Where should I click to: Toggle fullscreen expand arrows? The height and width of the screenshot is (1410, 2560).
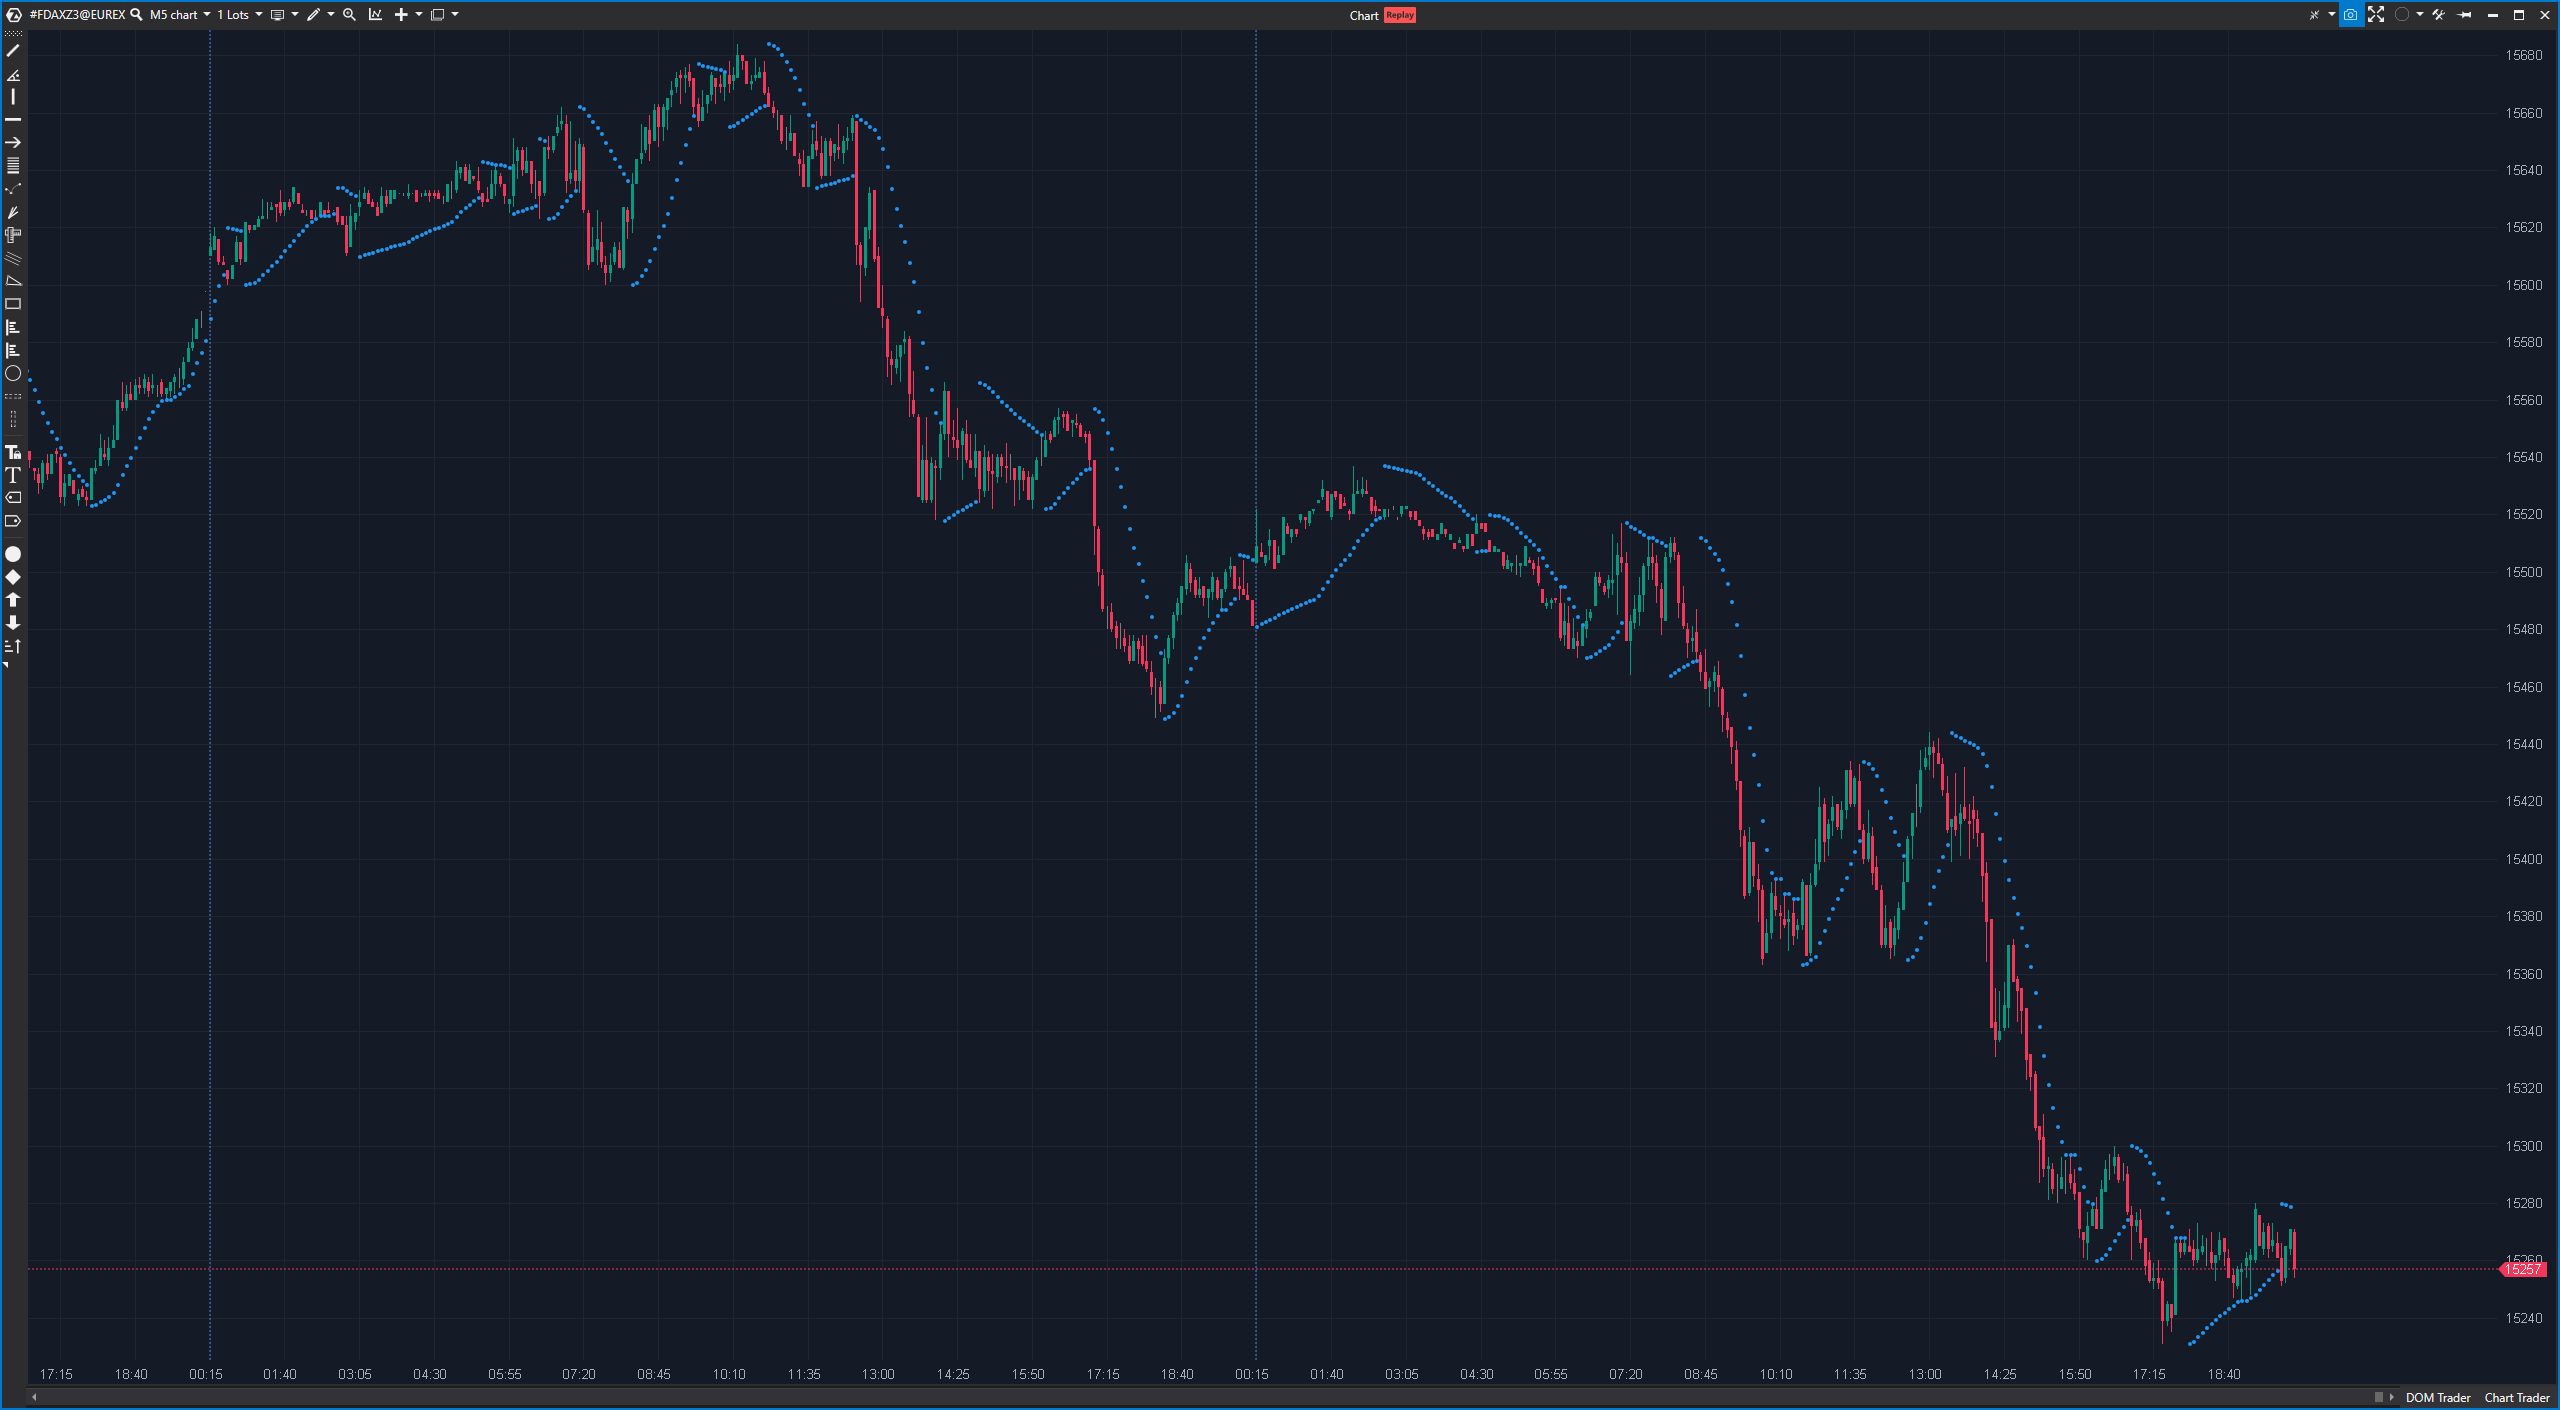point(2376,15)
